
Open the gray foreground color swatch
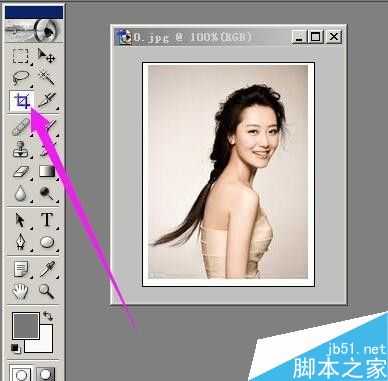(26, 325)
